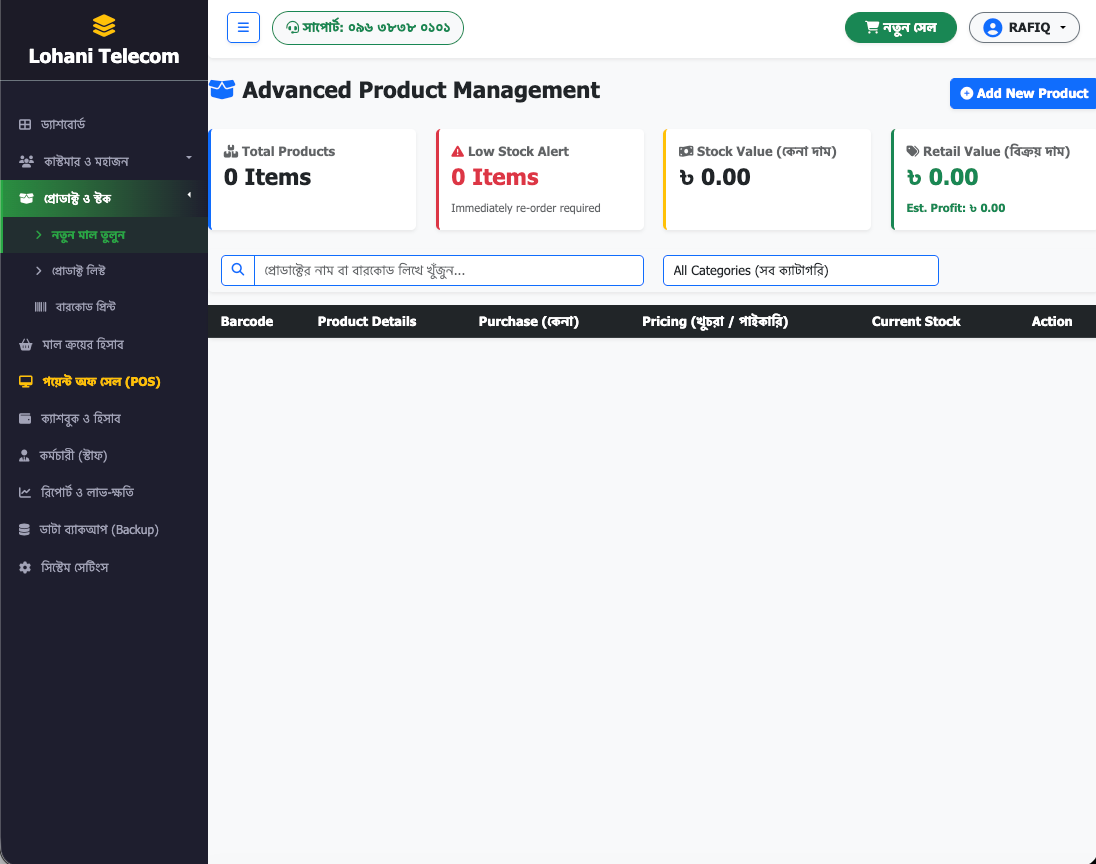1096x864 pixels.
Task: Click the Add New Product button
Action: click(x=1023, y=93)
